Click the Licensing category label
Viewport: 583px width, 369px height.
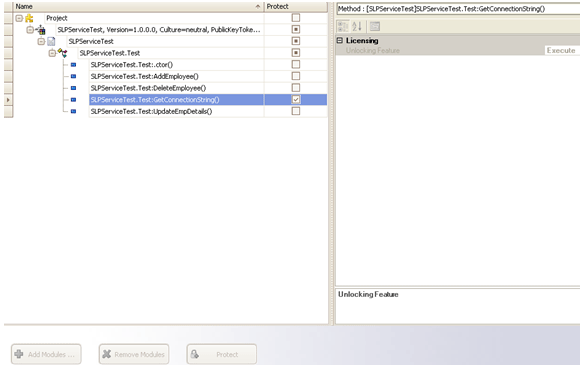click(x=362, y=41)
